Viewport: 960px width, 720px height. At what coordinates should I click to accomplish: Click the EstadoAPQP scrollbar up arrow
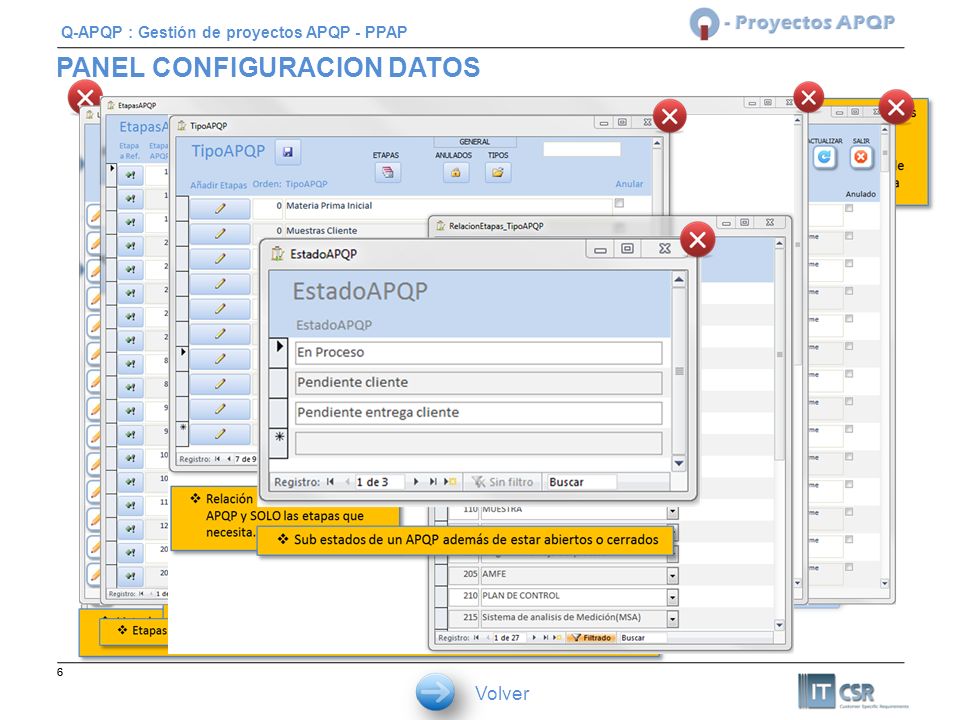pos(678,280)
